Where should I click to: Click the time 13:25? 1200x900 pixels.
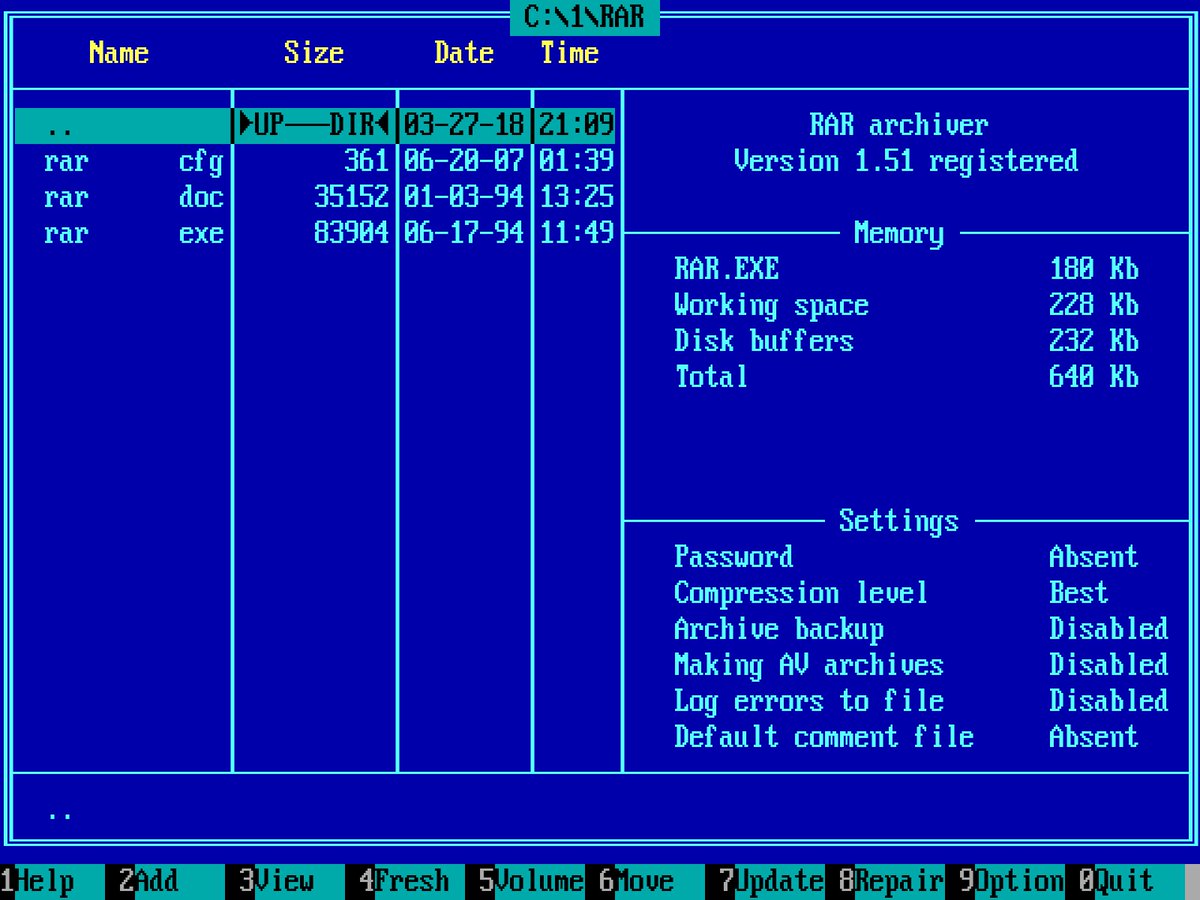pos(577,197)
